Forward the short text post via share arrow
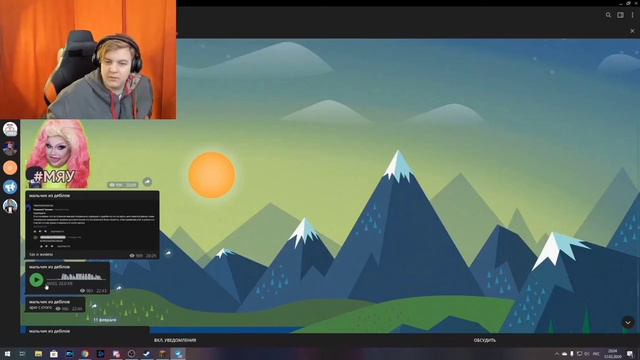The image size is (640, 360). click(x=94, y=306)
